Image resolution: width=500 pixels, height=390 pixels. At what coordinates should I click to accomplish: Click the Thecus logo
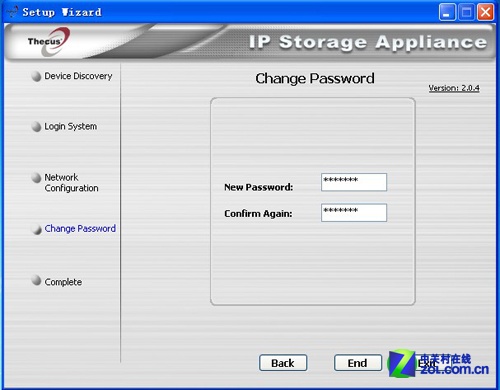(49, 41)
